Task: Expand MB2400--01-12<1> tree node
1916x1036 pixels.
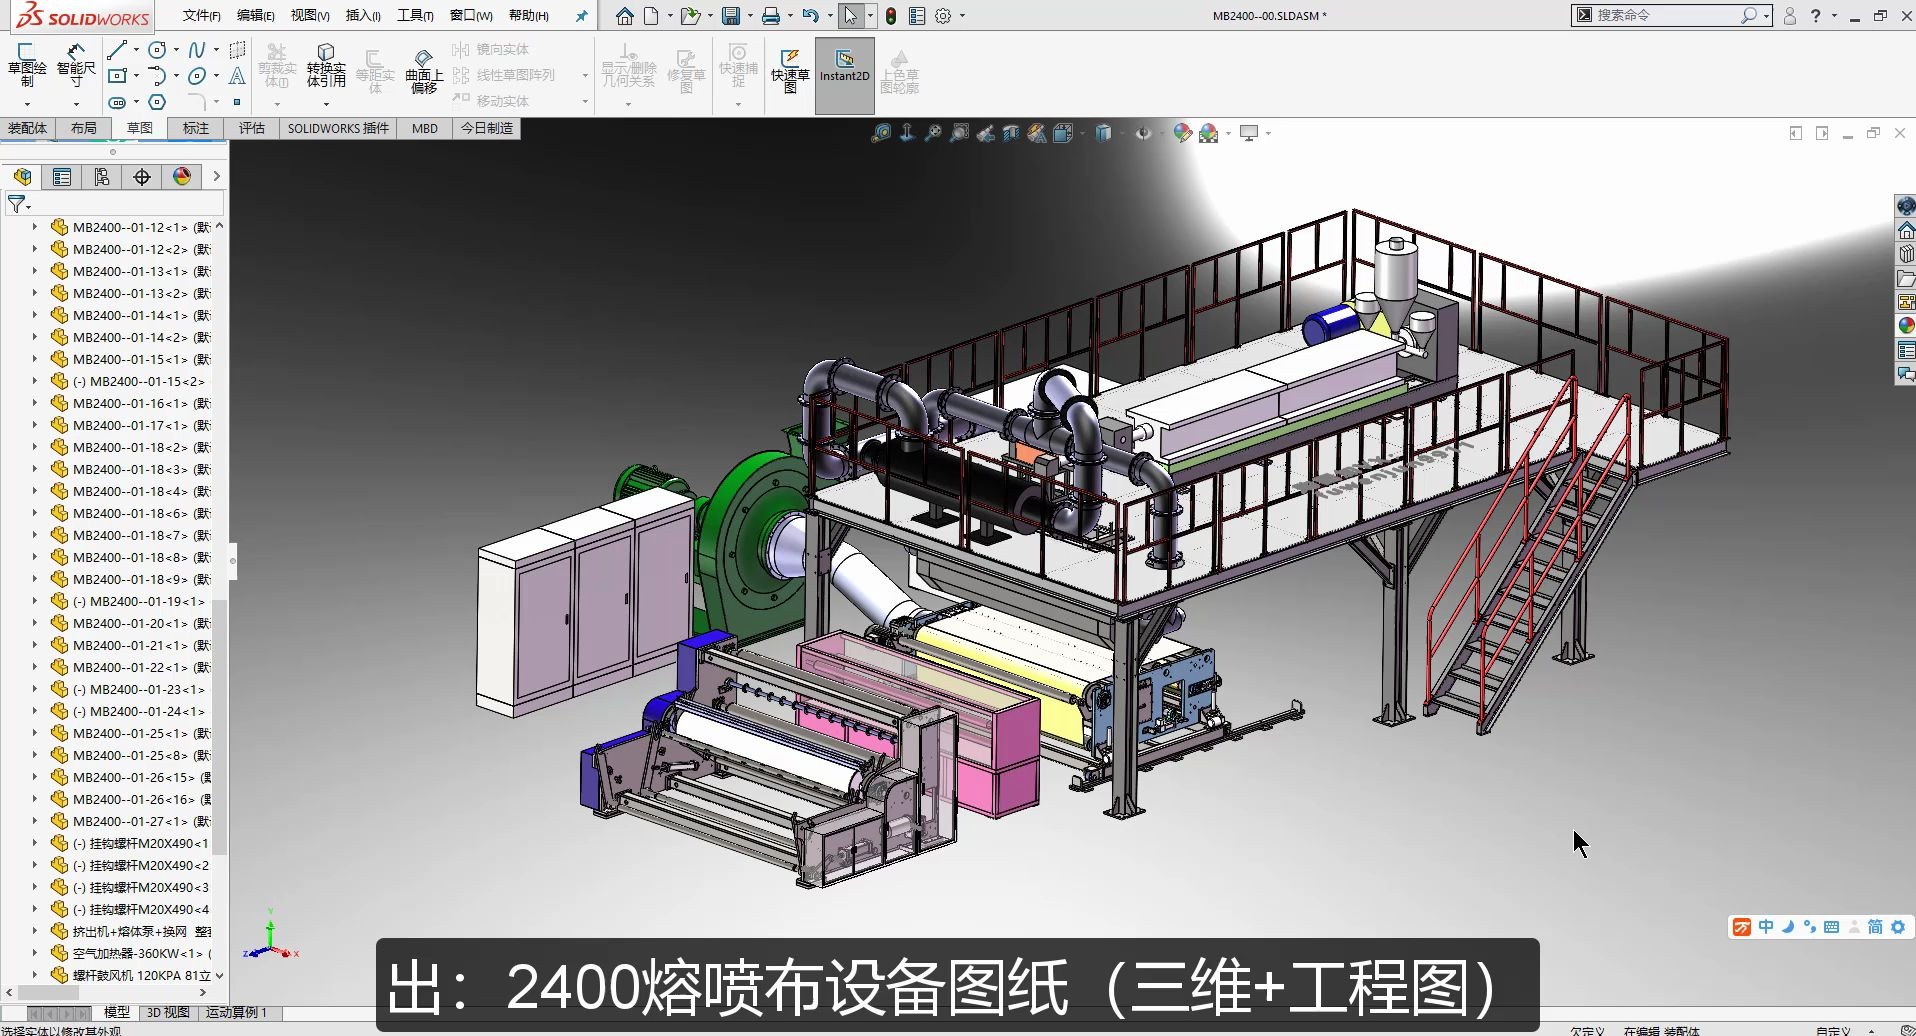Action: (34, 227)
